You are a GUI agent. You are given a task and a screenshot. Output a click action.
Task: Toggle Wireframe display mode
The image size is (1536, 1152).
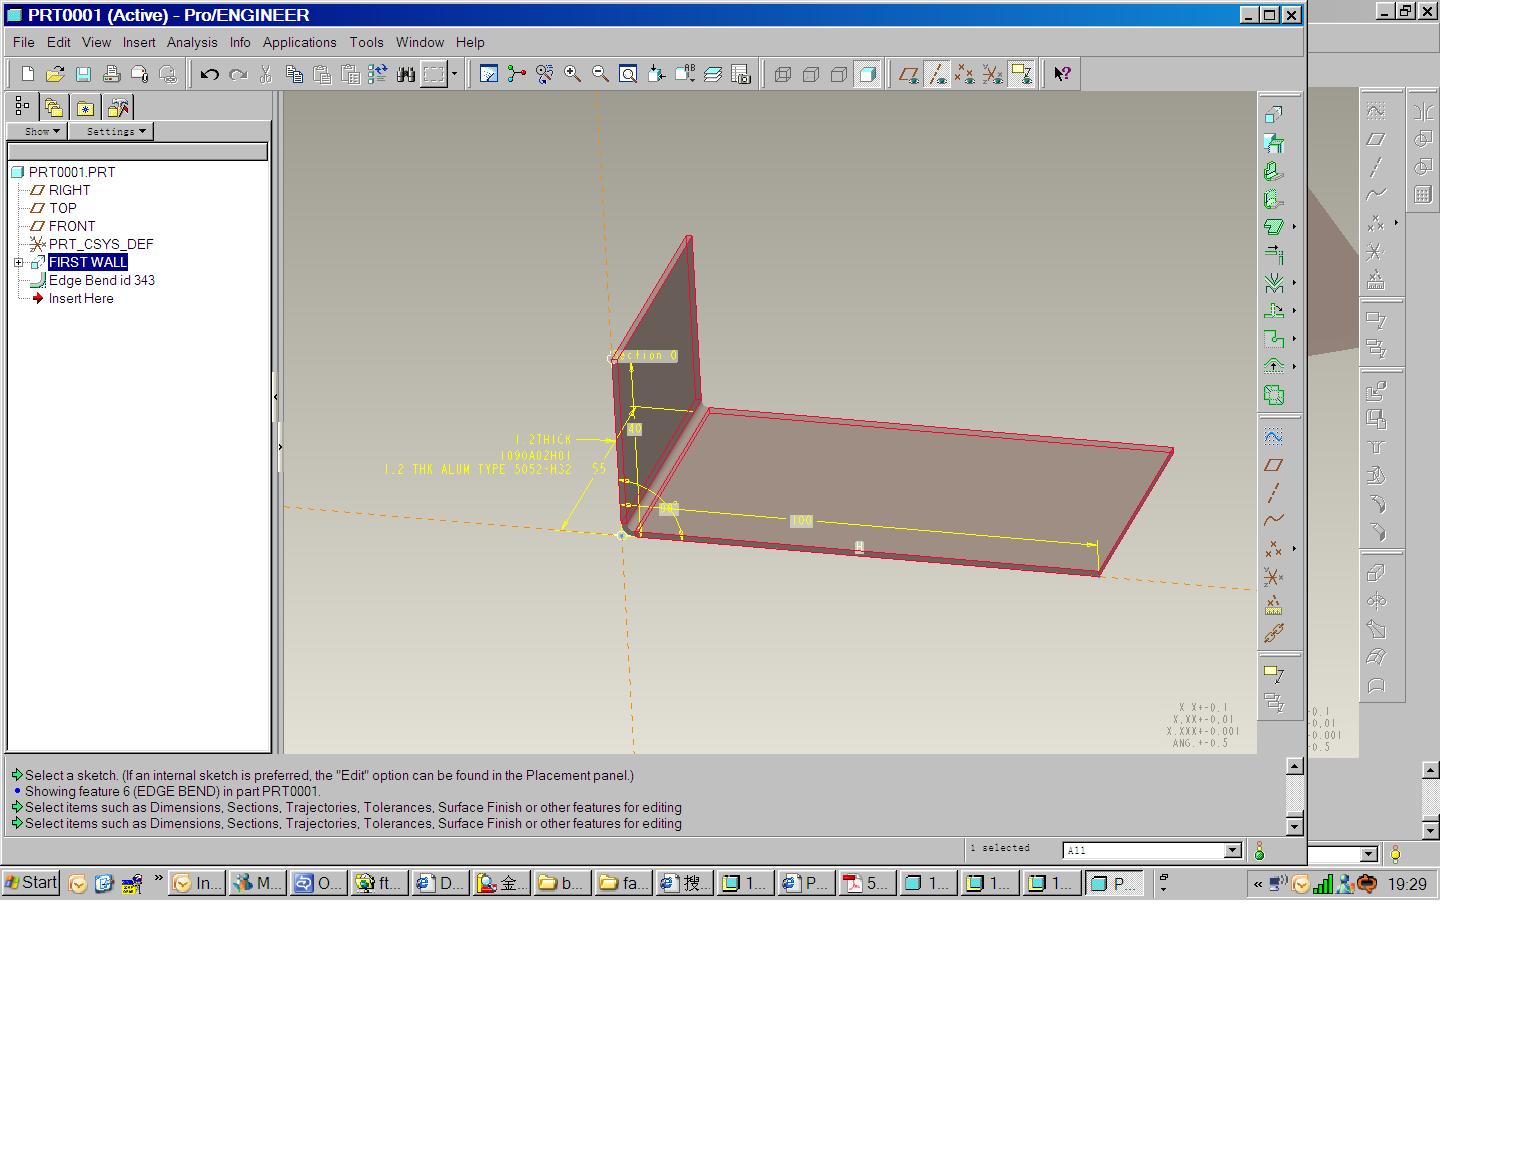tap(783, 74)
